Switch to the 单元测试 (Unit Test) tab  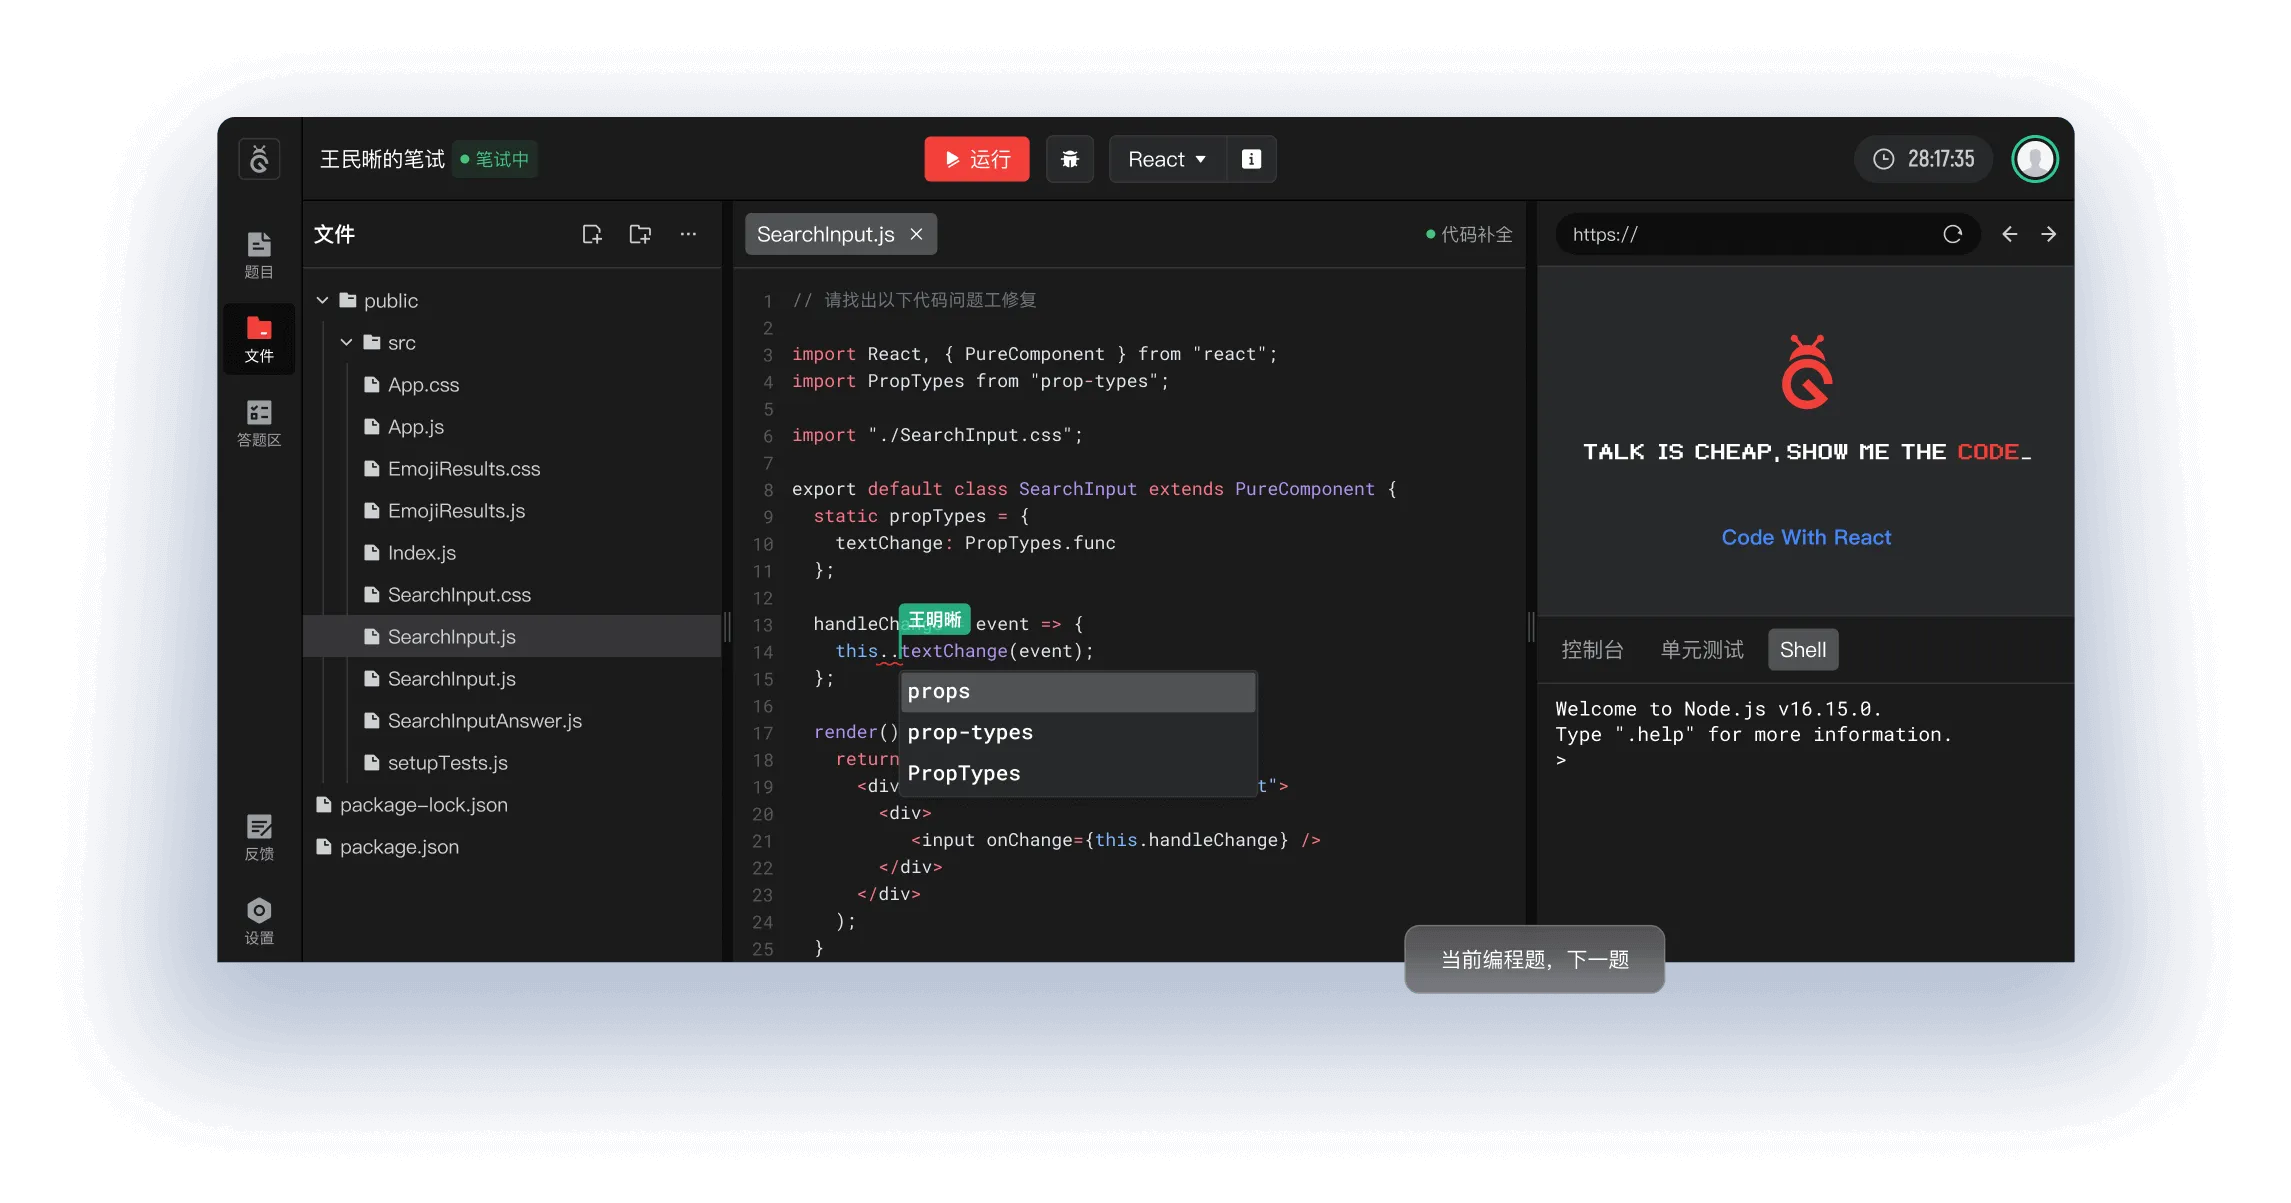(1700, 650)
